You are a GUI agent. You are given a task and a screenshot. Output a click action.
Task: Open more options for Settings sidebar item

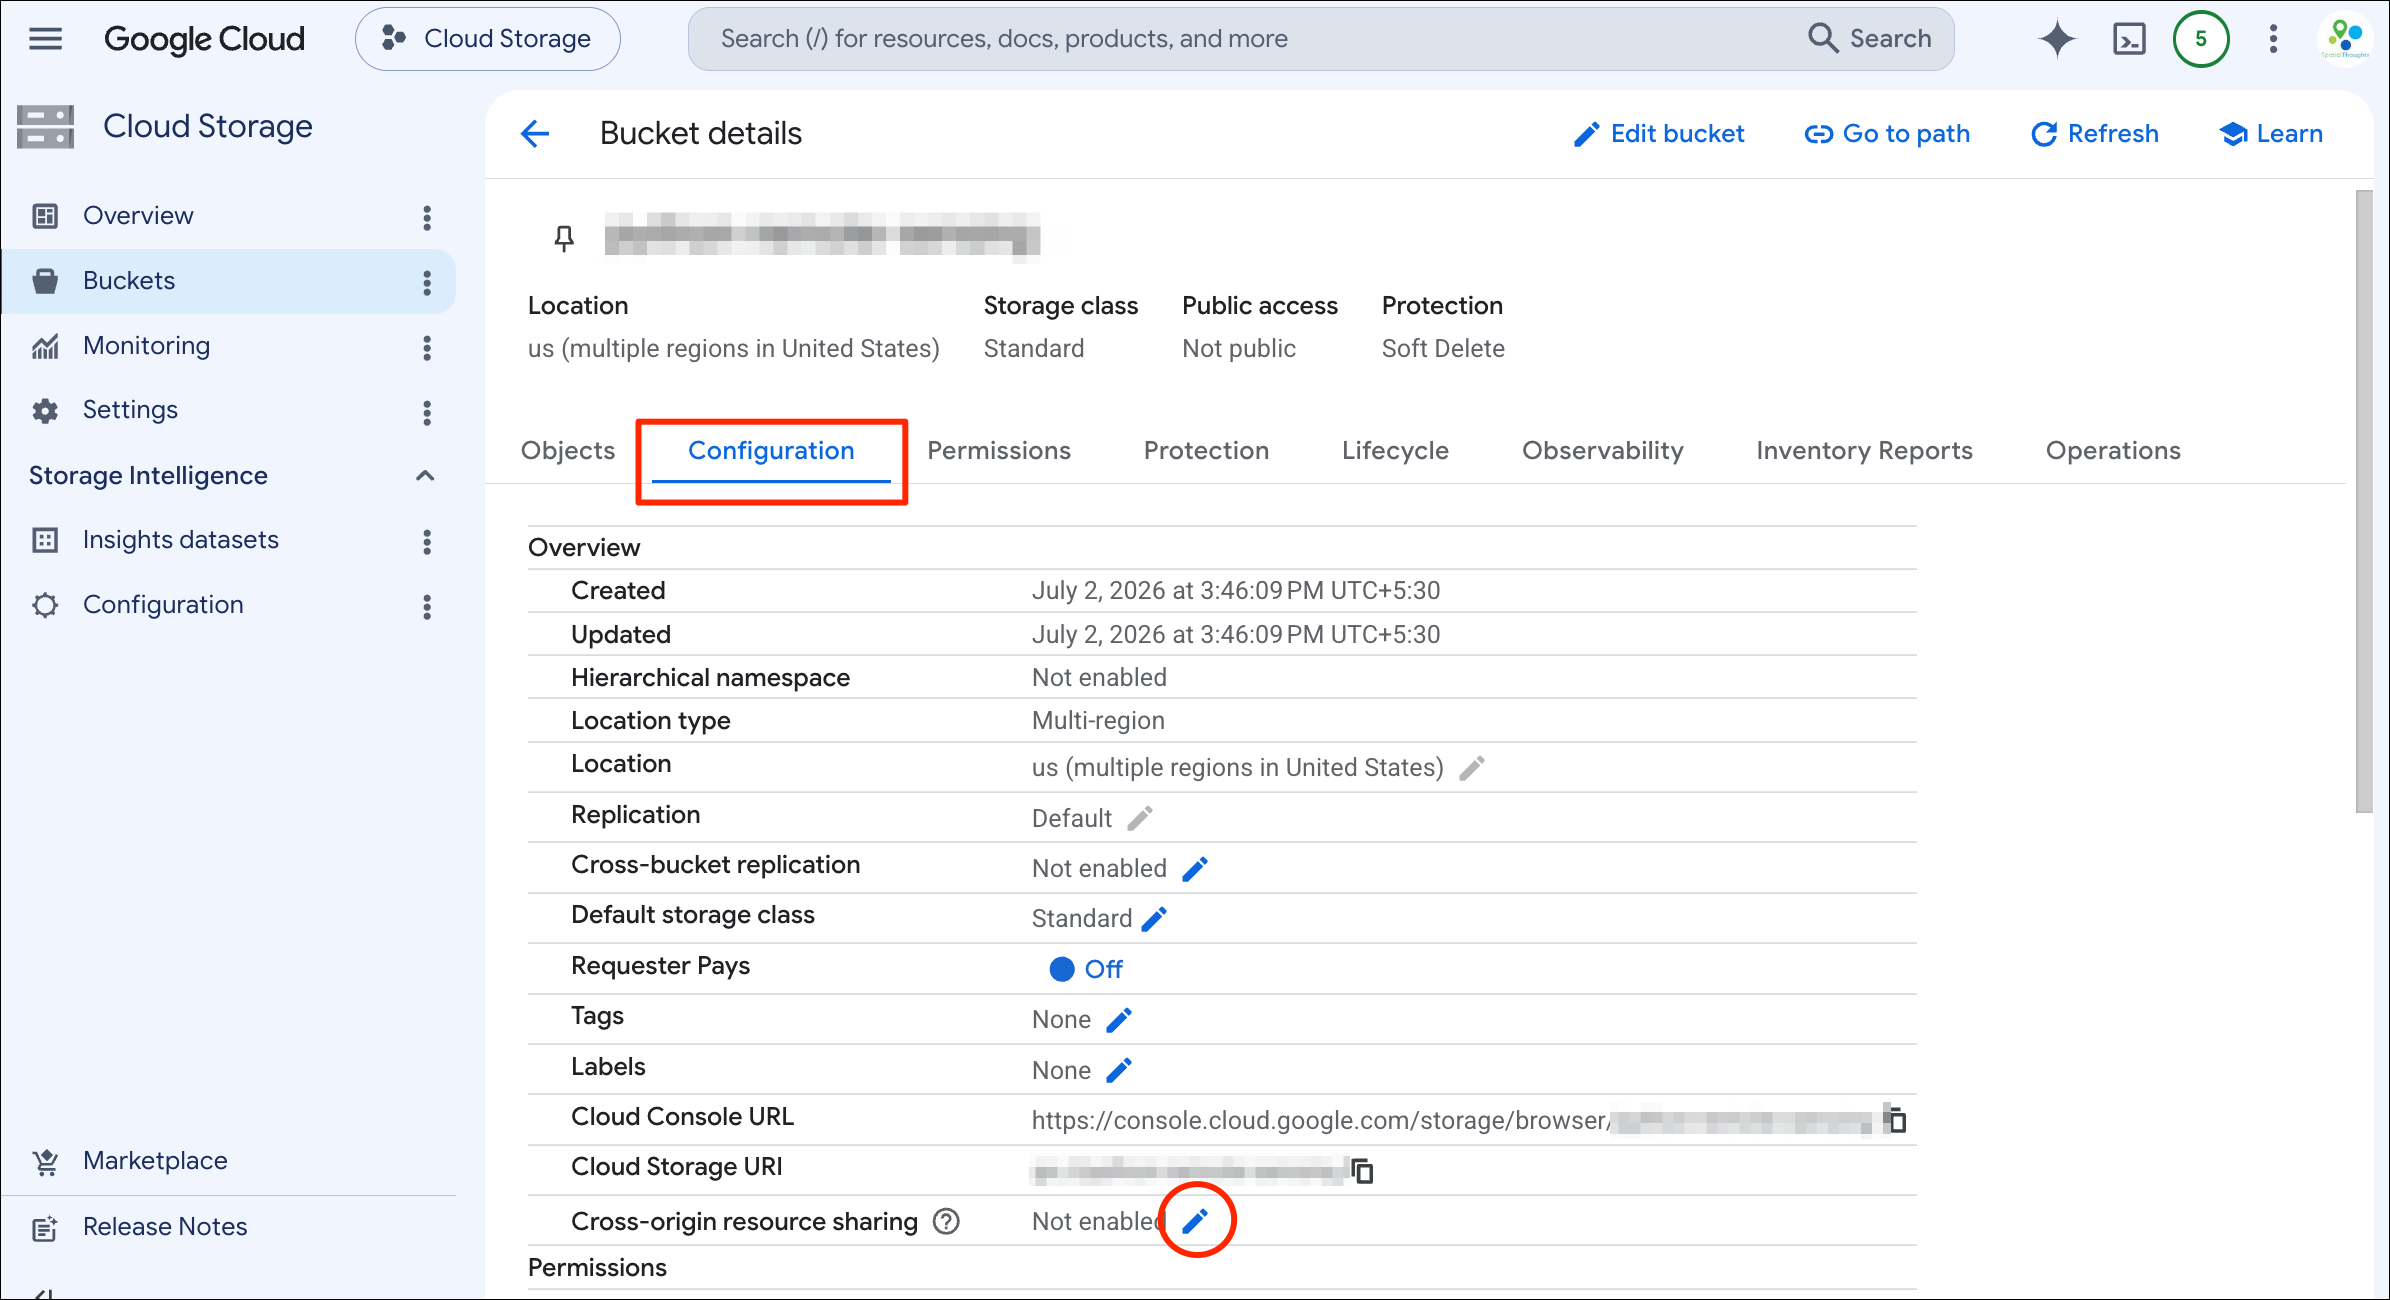pyautogui.click(x=427, y=412)
